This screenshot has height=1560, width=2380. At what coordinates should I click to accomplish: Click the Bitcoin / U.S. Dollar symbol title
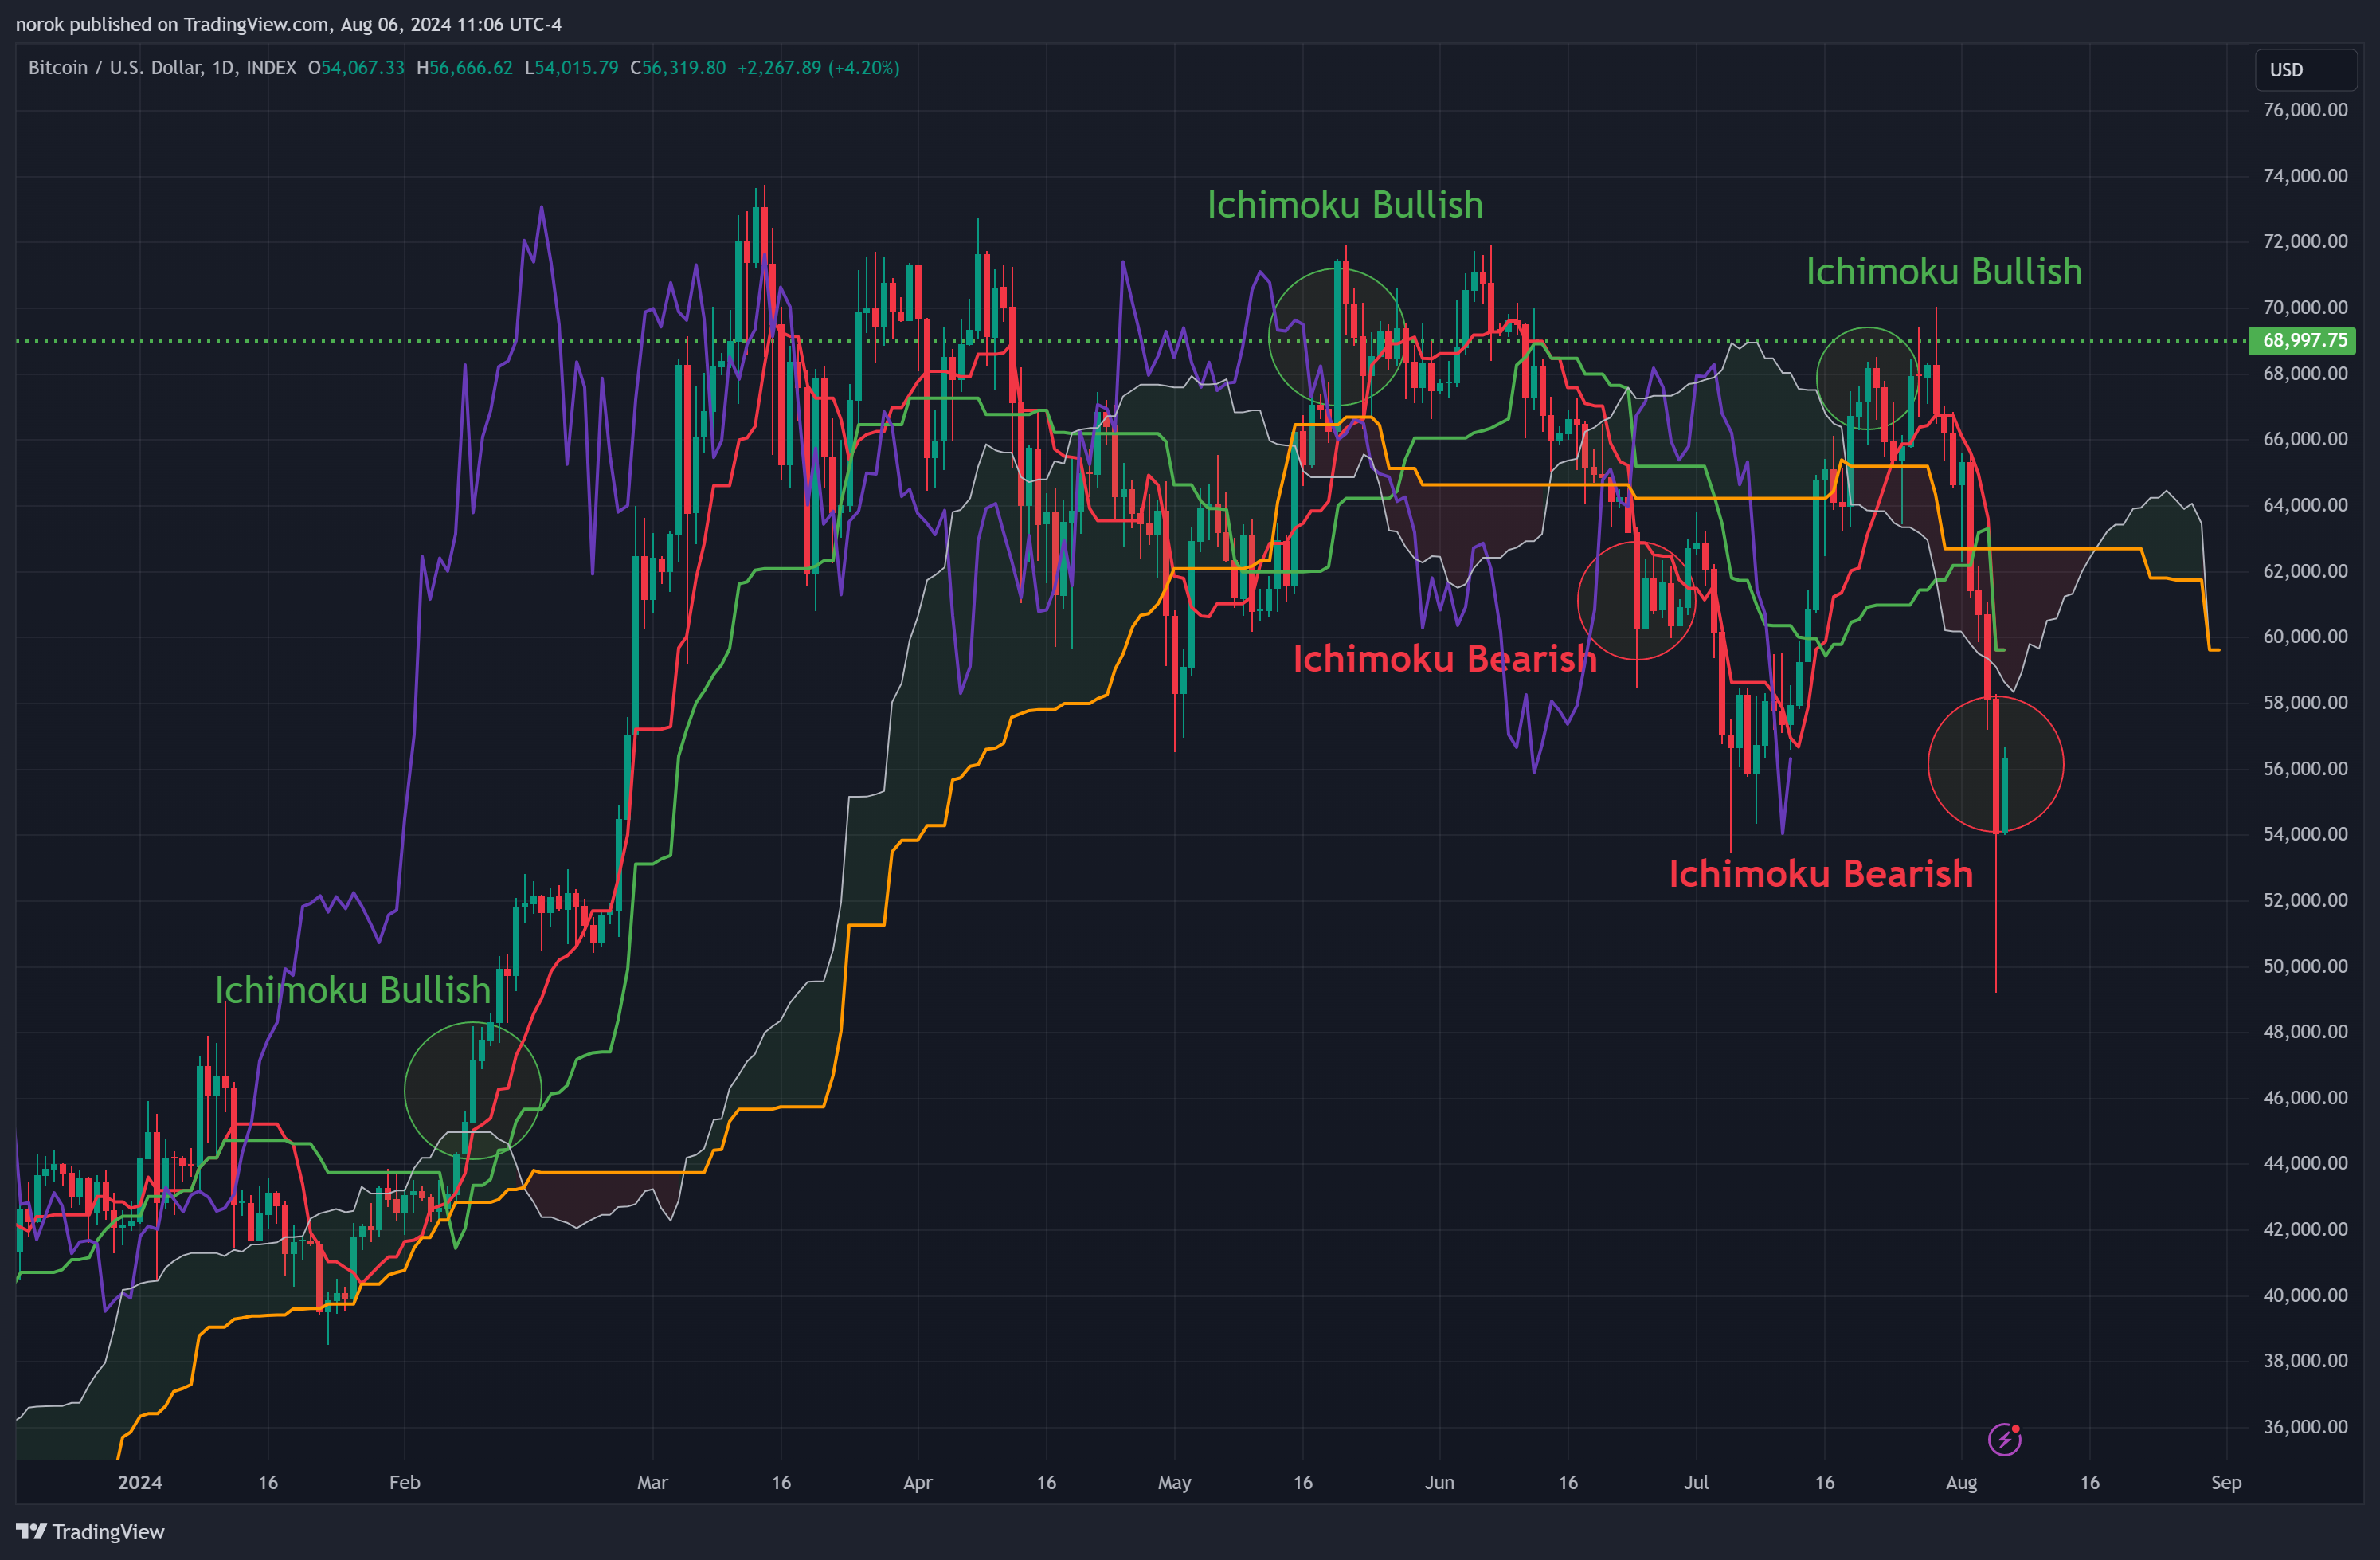pos(162,67)
